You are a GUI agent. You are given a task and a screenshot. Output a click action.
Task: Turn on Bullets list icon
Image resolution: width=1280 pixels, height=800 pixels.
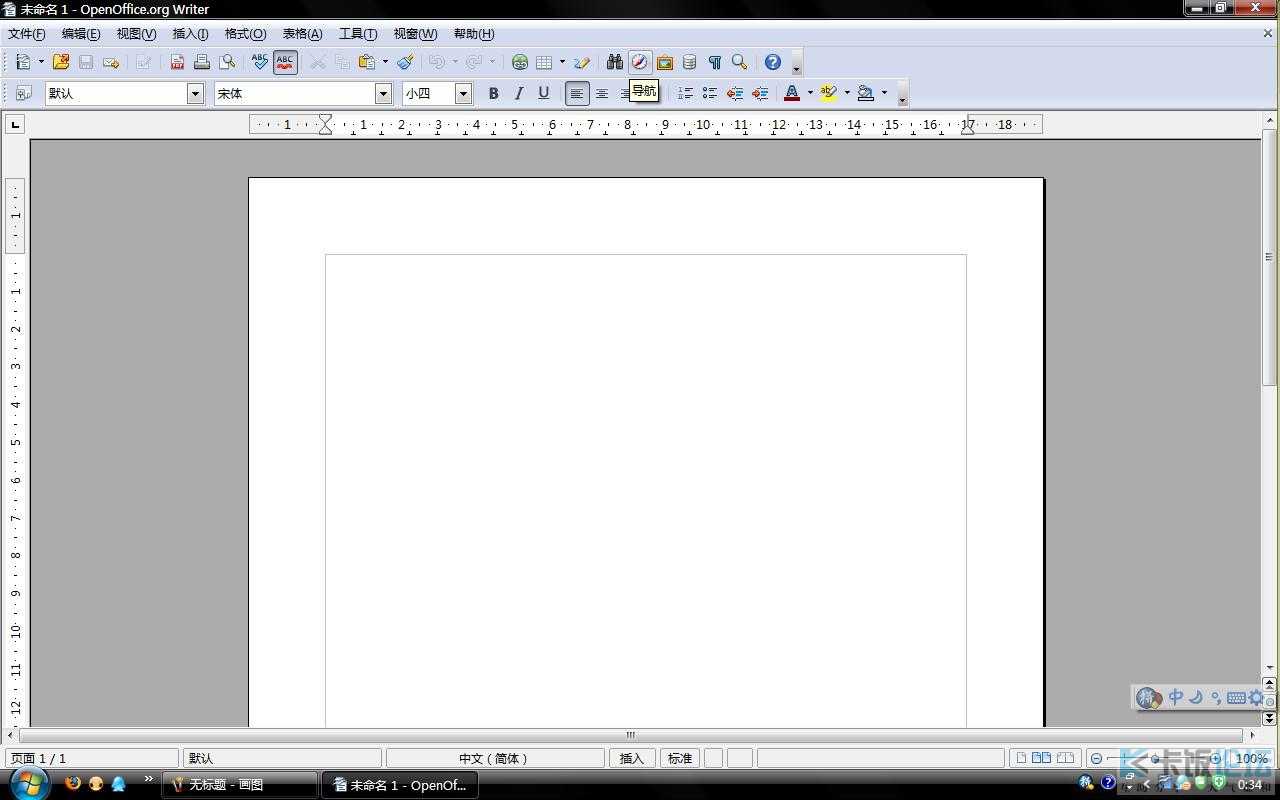[x=710, y=93]
